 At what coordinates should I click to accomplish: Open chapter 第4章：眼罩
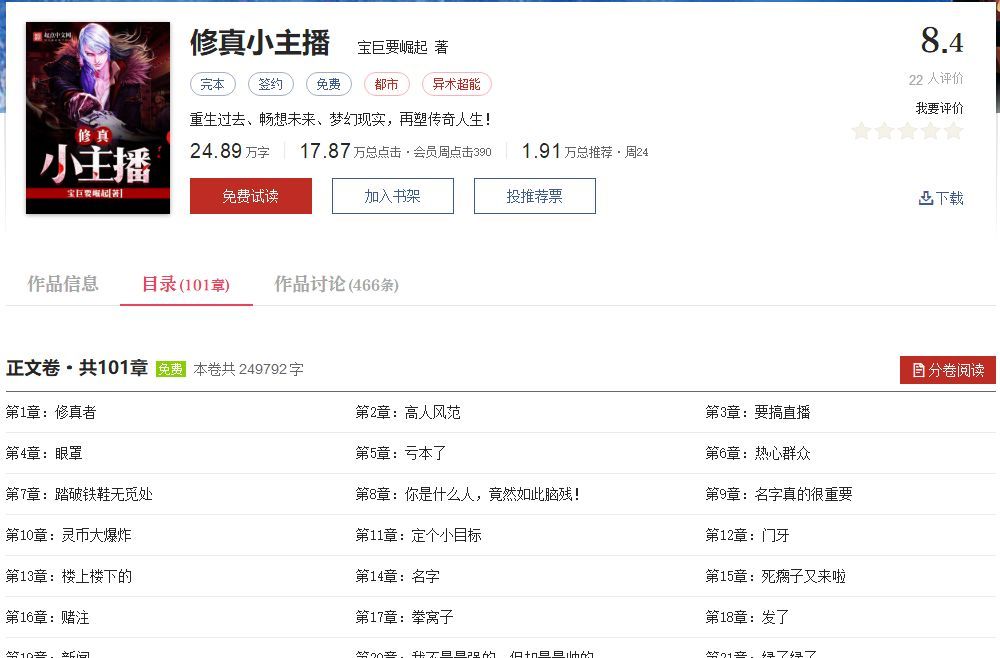tap(44, 453)
